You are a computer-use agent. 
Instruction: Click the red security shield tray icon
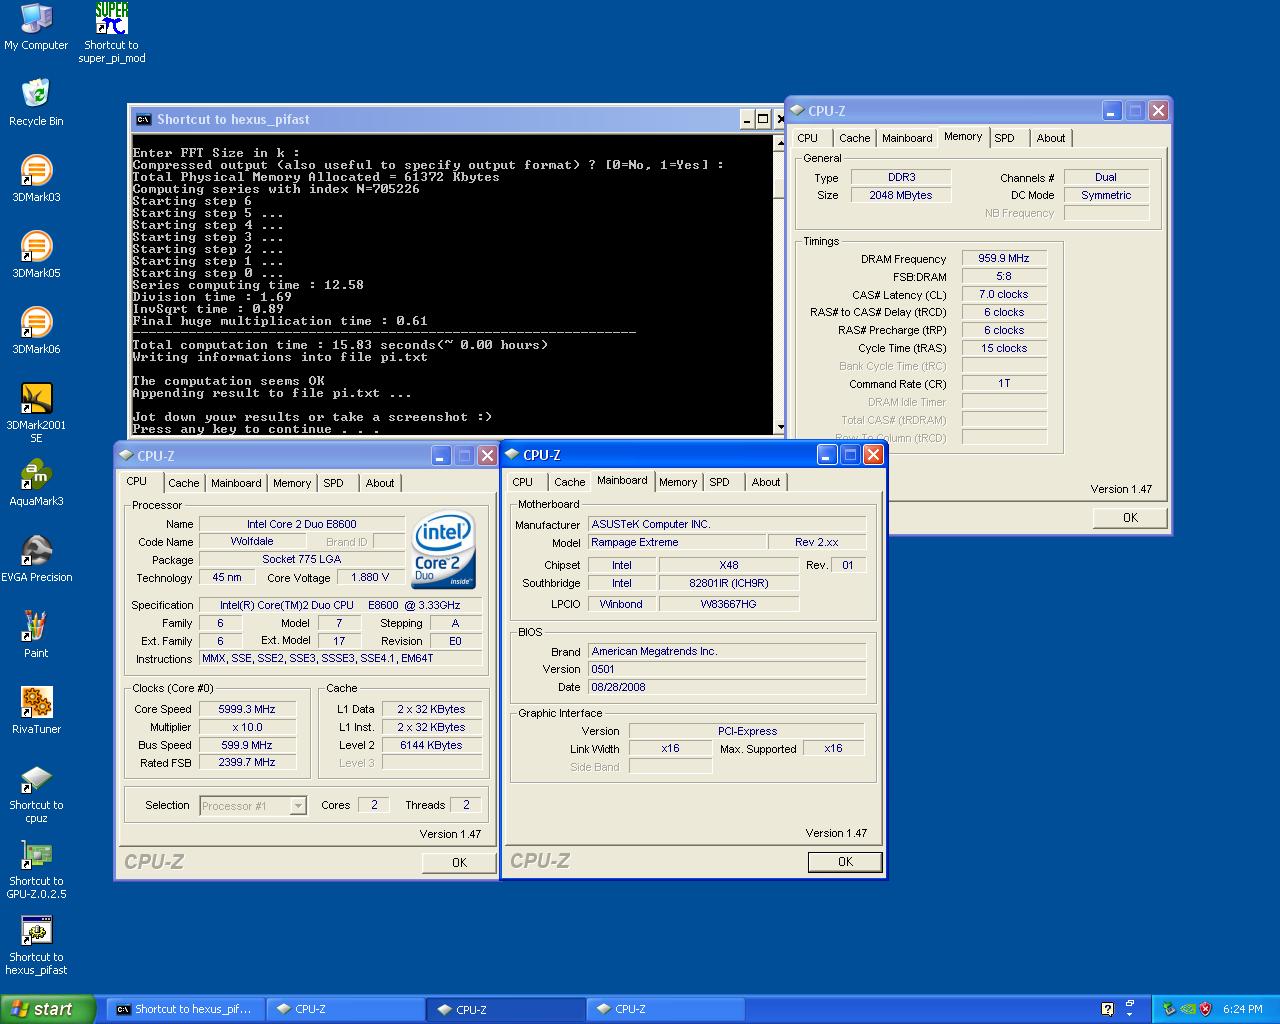1205,1009
